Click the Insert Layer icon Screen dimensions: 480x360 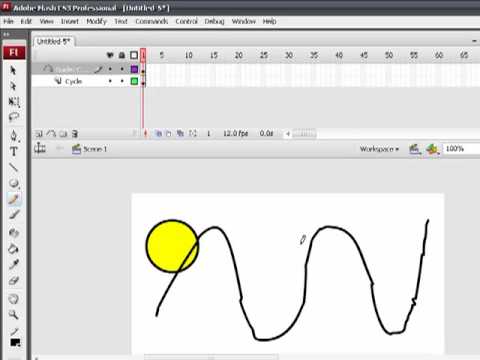coord(39,134)
